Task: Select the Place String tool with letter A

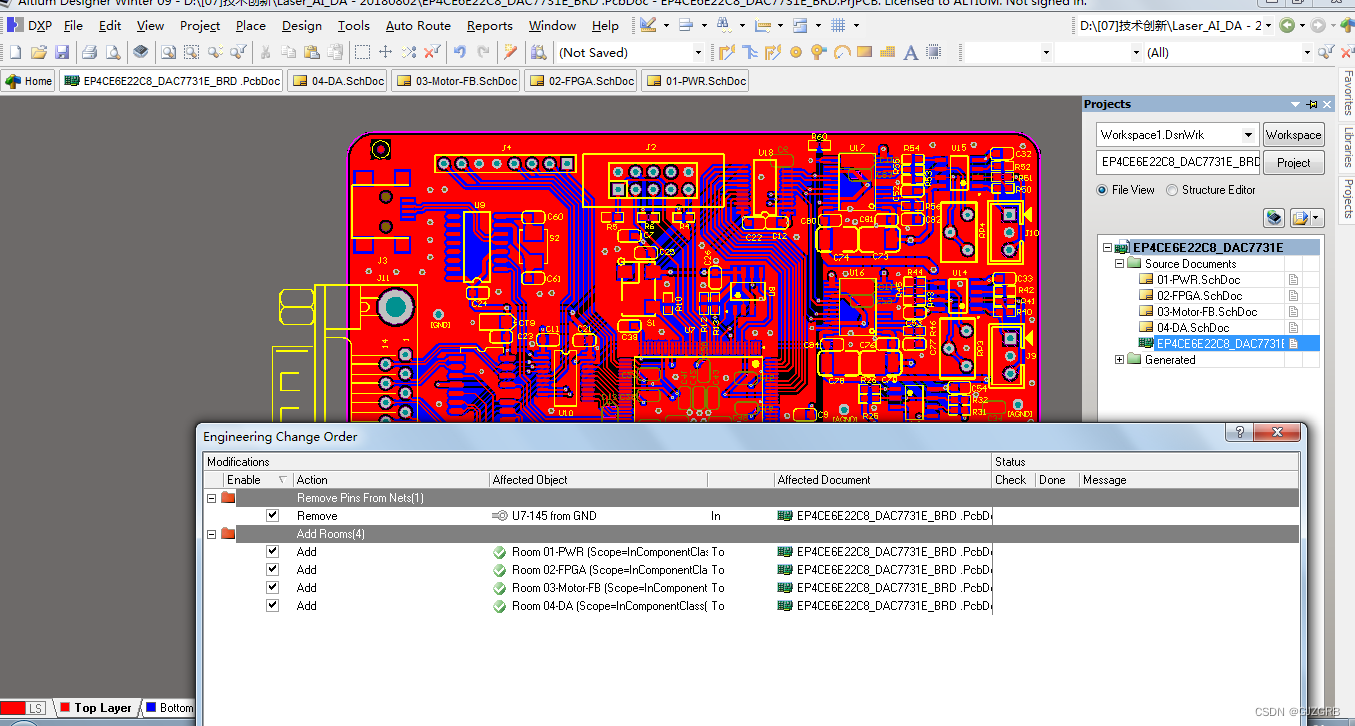Action: click(910, 52)
